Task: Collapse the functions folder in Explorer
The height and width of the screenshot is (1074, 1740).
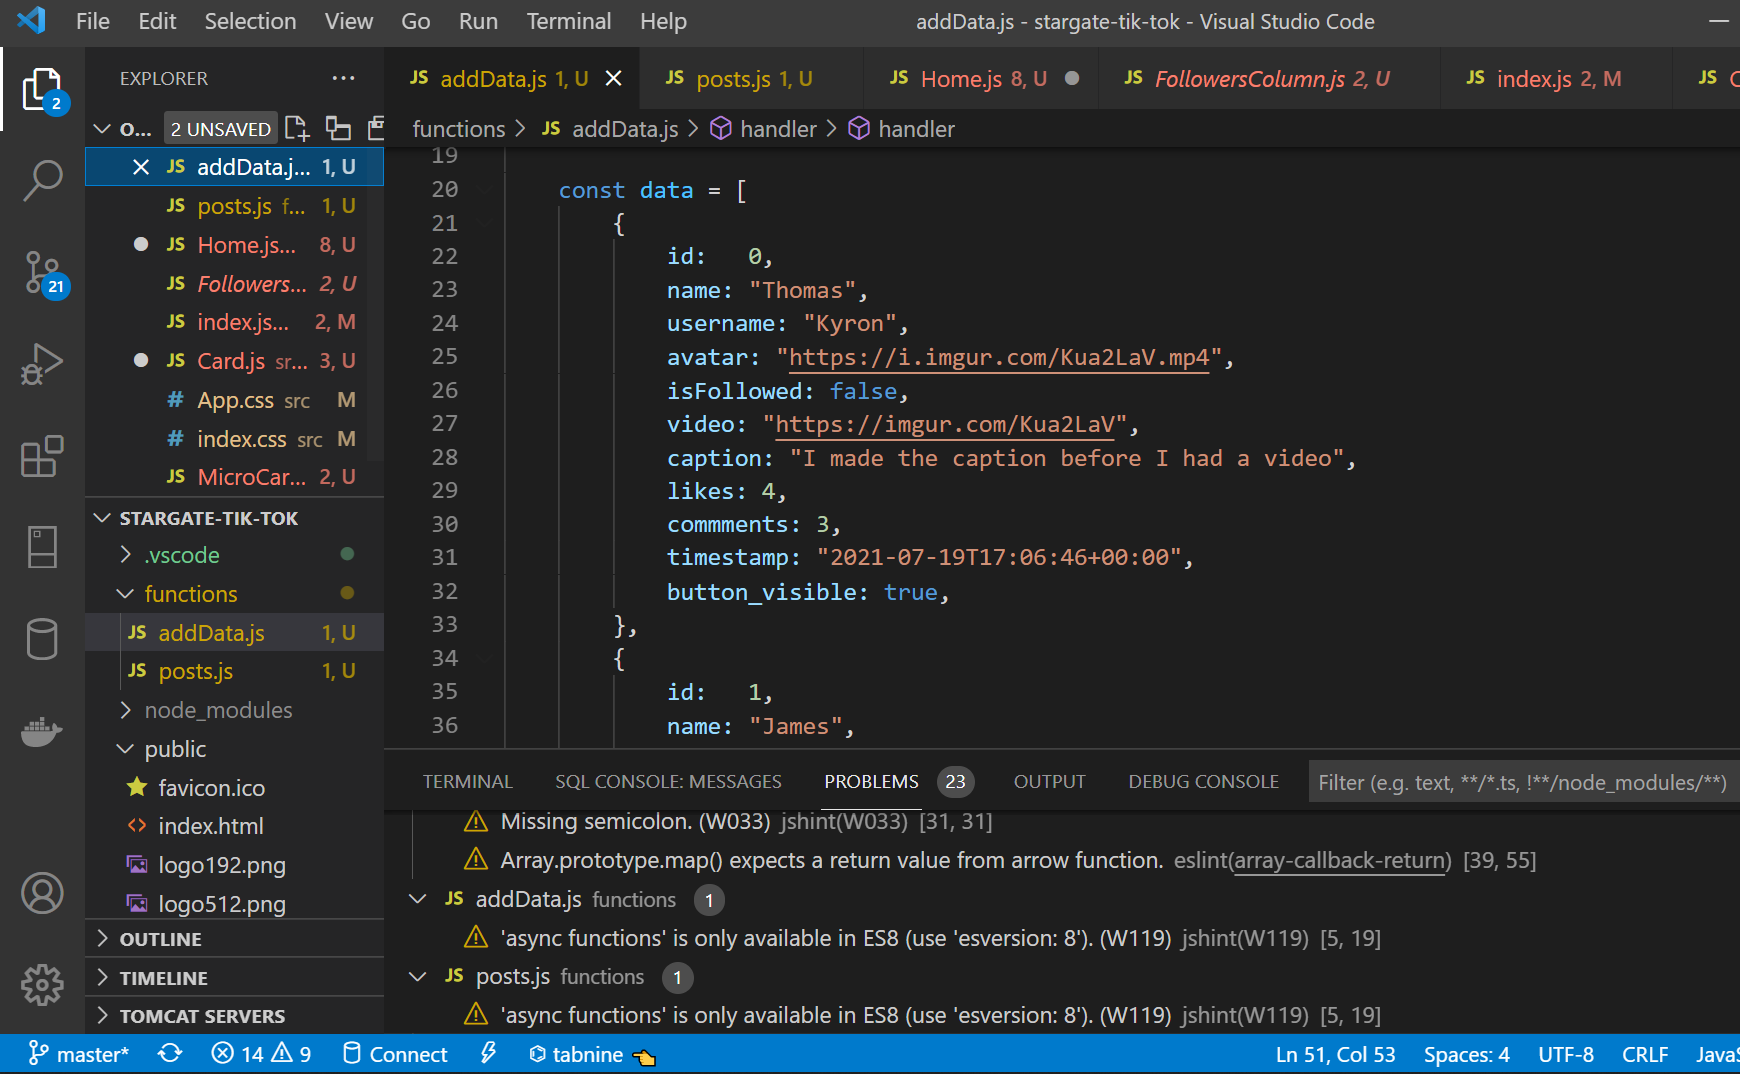Action: click(126, 593)
